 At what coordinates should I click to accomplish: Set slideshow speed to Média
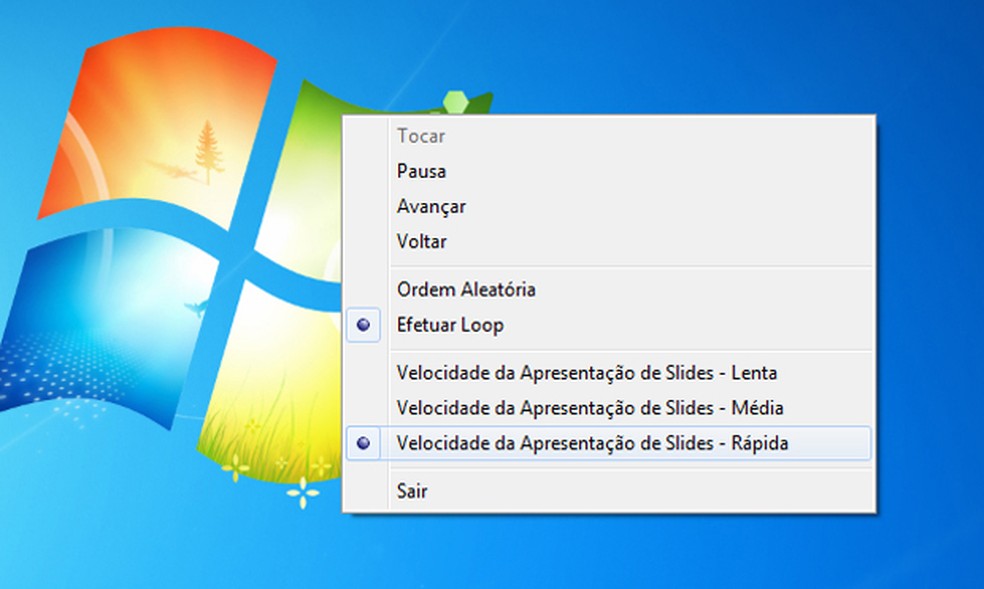(608, 408)
